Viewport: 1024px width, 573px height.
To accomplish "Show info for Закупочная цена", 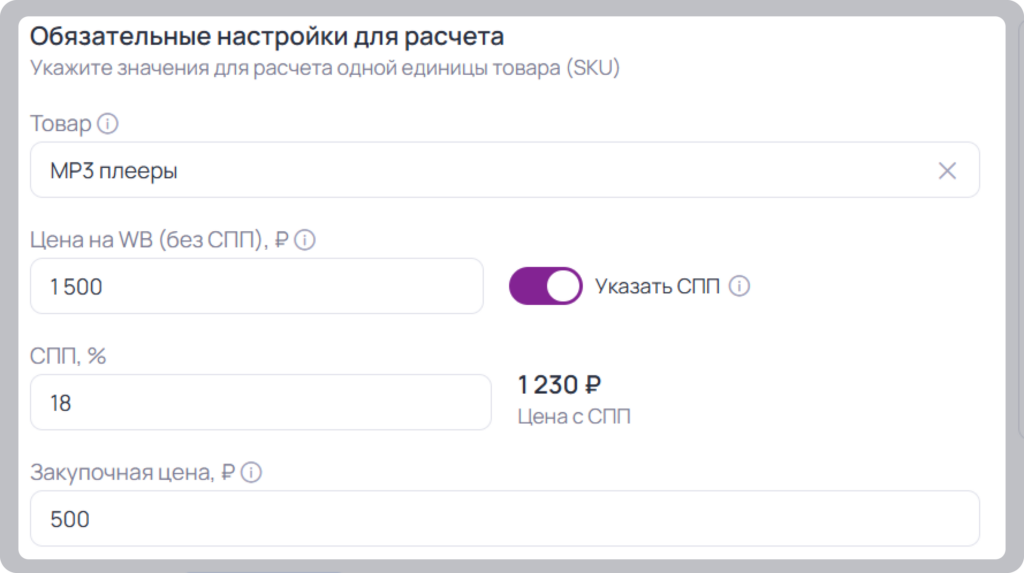I will coord(251,472).
